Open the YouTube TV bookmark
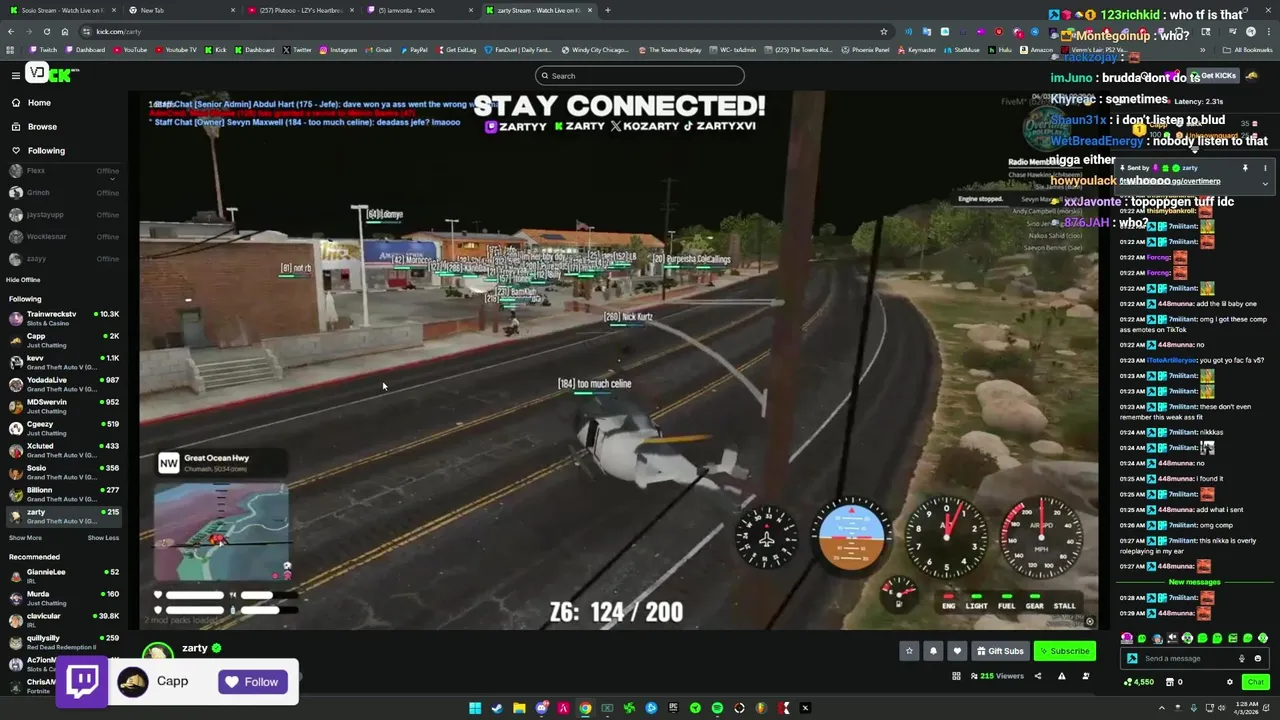This screenshot has width=1280, height=720. click(x=176, y=50)
